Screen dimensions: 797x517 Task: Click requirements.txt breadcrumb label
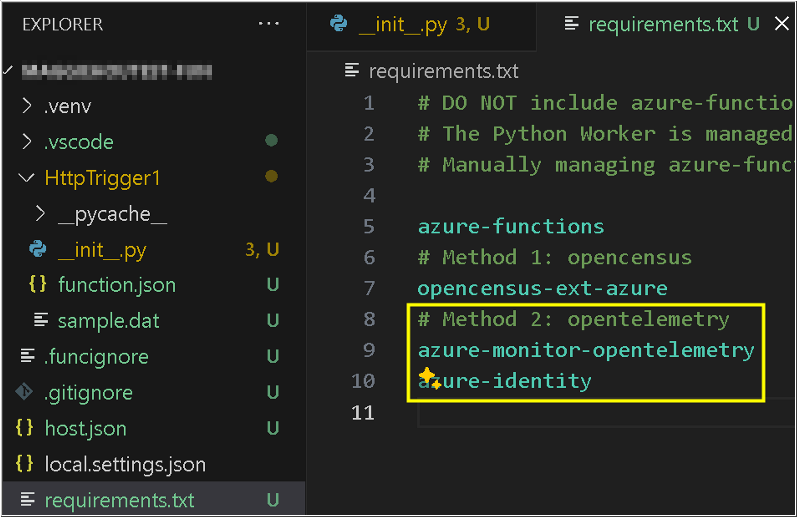(x=444, y=71)
